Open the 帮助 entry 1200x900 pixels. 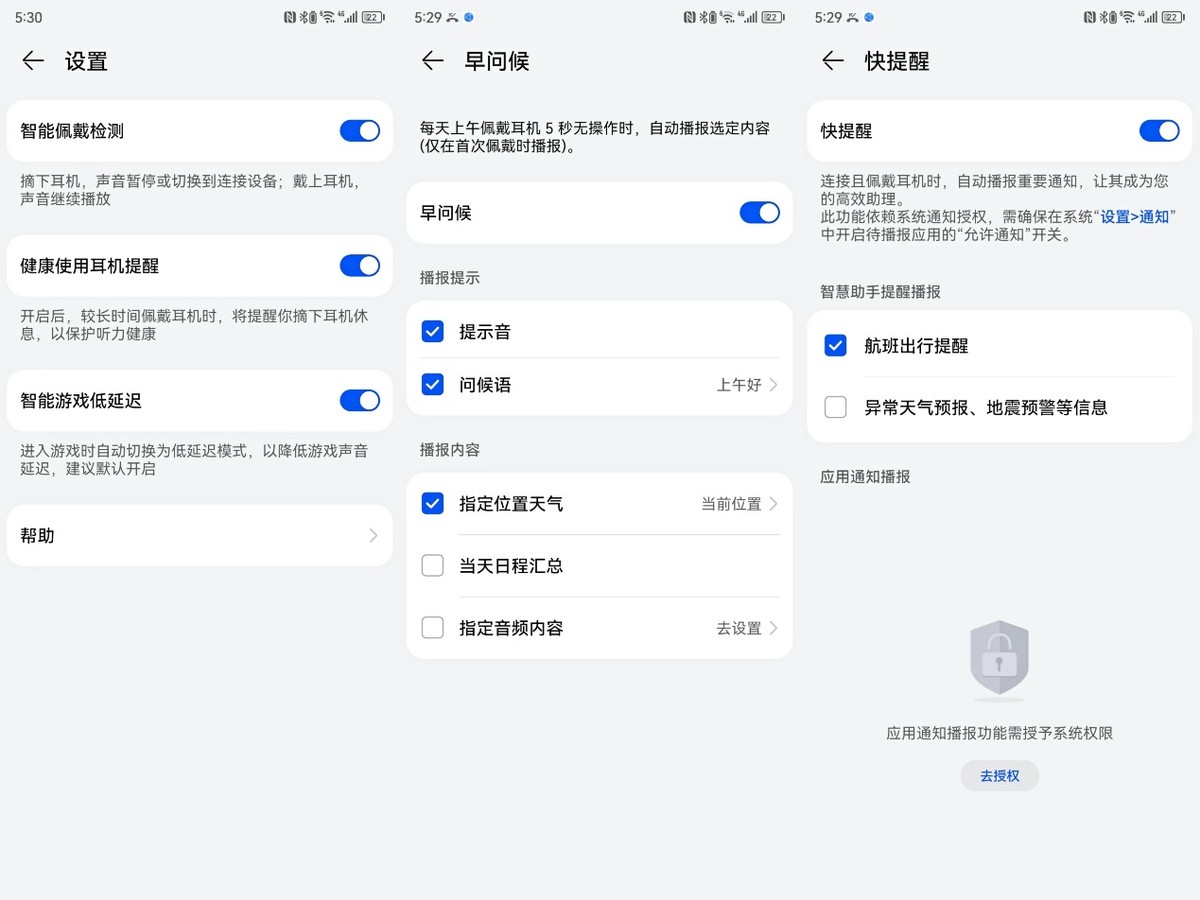coord(199,535)
